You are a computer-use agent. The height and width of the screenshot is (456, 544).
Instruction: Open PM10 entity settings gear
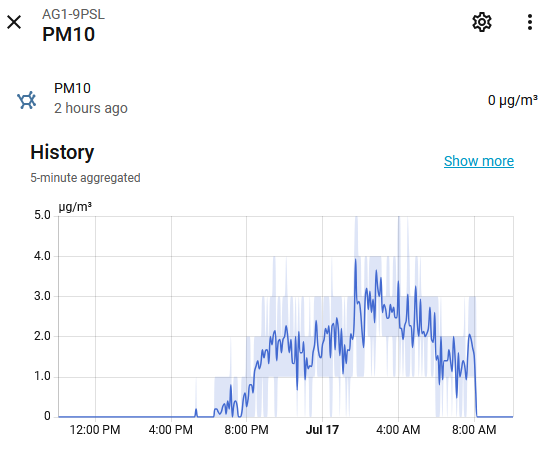click(x=482, y=23)
